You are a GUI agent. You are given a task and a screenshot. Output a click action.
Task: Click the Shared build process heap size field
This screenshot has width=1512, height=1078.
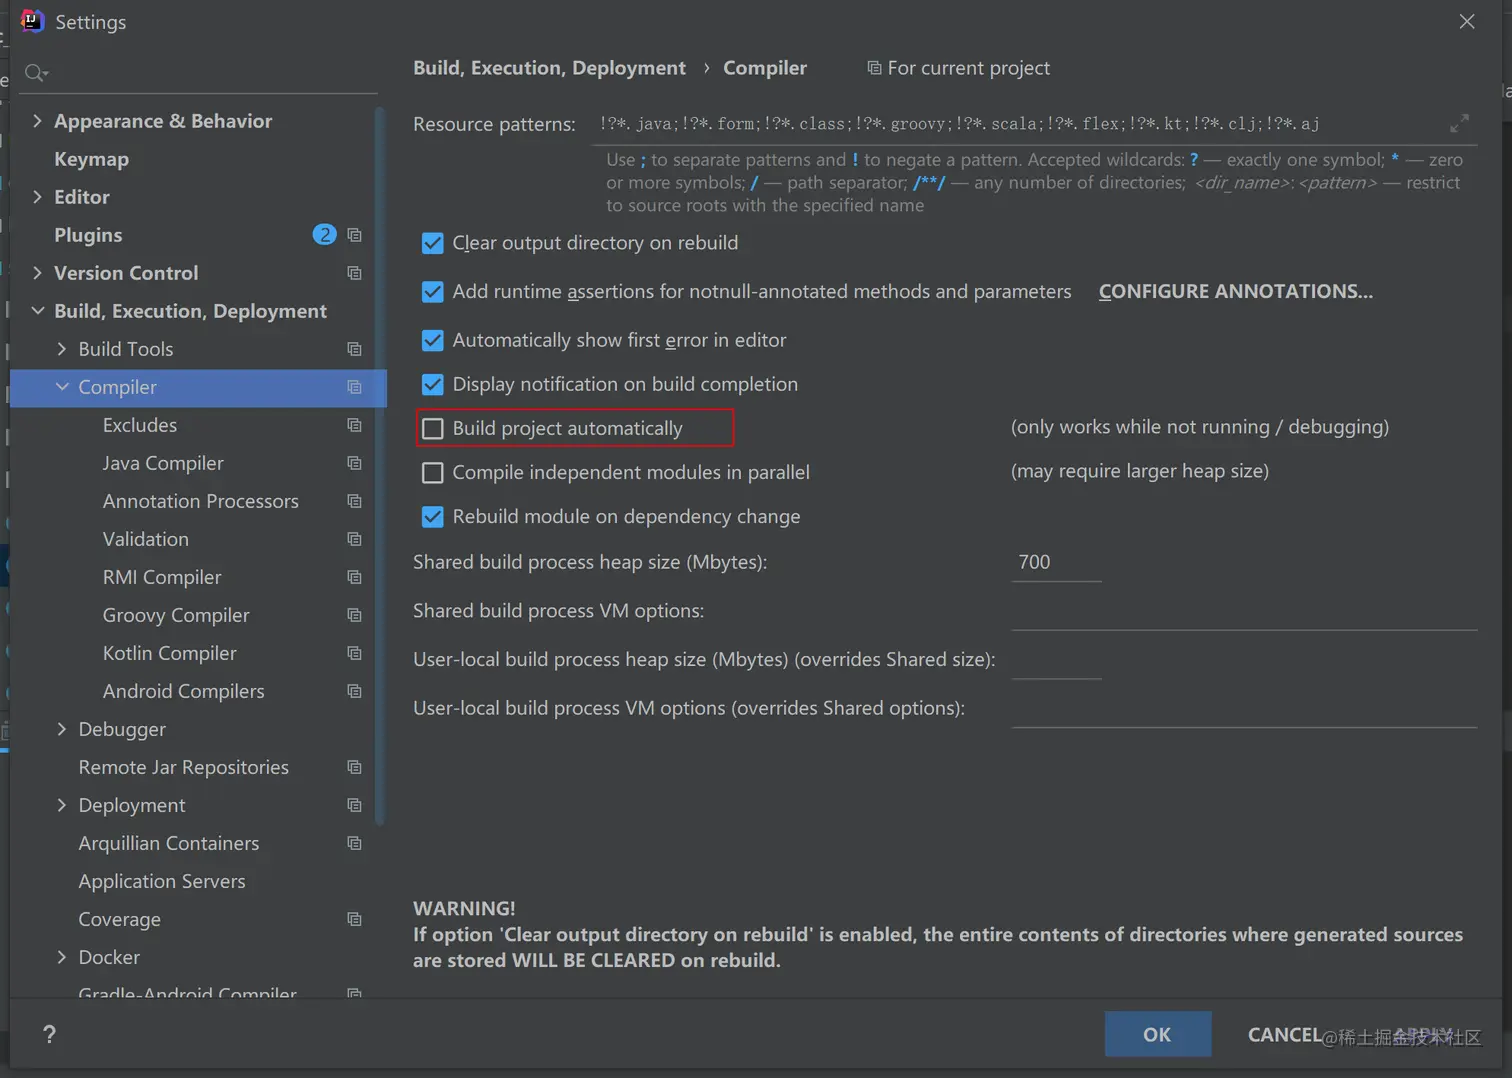[1055, 563]
